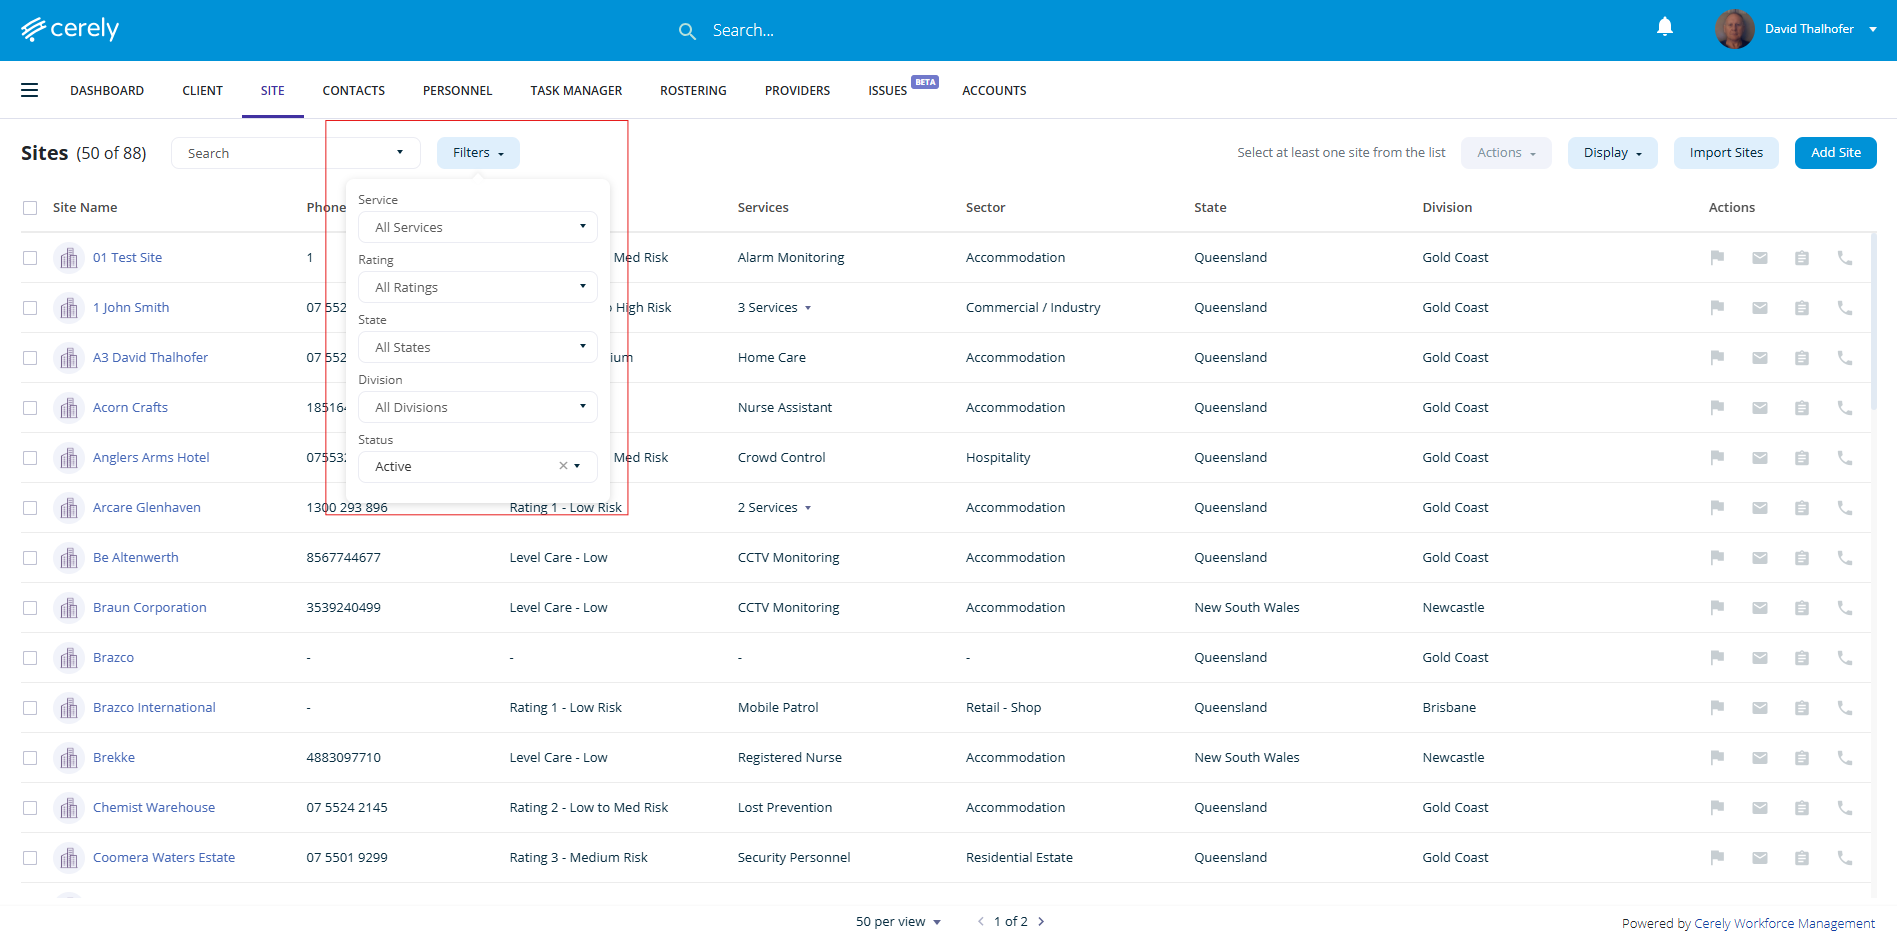Email the Brazco International site
The height and width of the screenshot is (934, 1897).
coord(1760,708)
